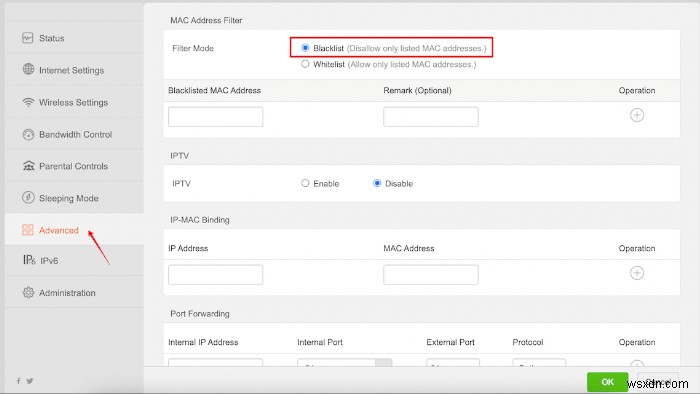Open the IPv6 label in the sidebar
This screenshot has height=394, width=700.
49,261
